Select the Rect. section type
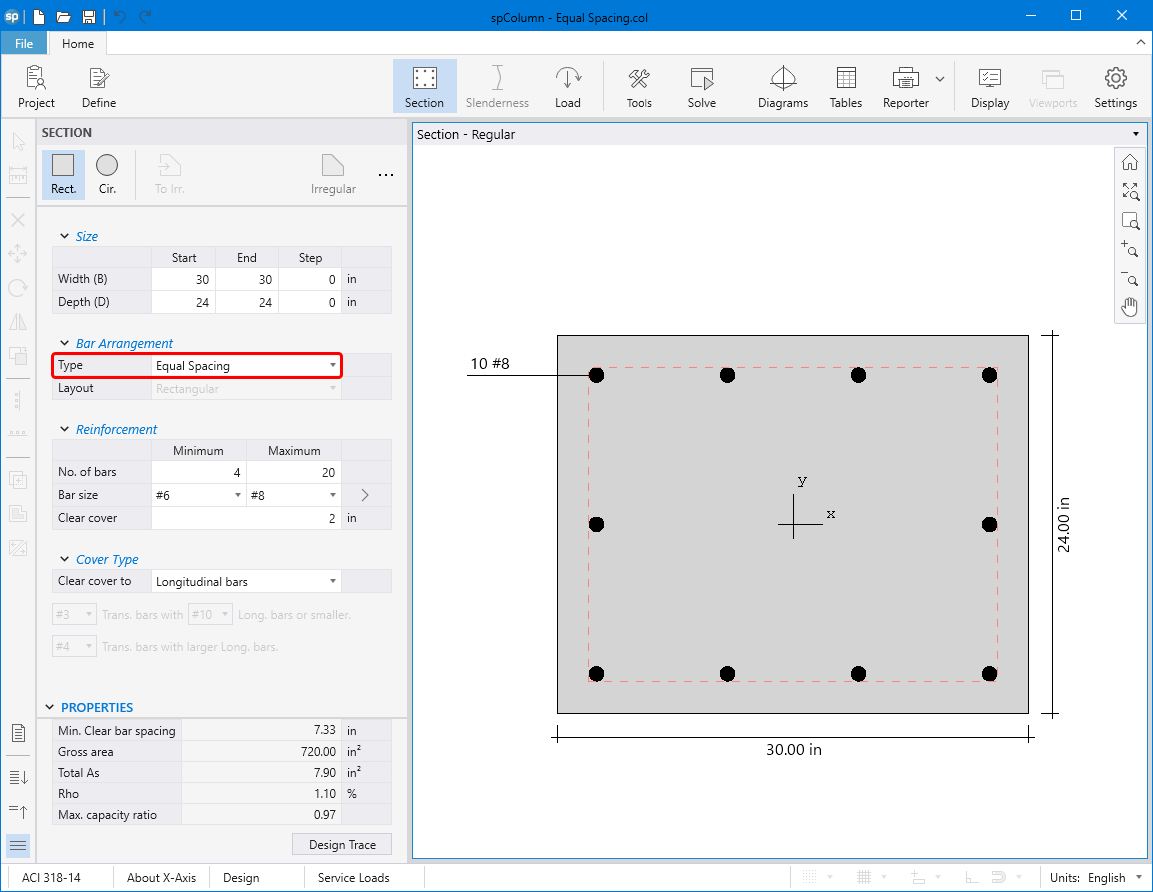1153x892 pixels. pyautogui.click(x=63, y=174)
